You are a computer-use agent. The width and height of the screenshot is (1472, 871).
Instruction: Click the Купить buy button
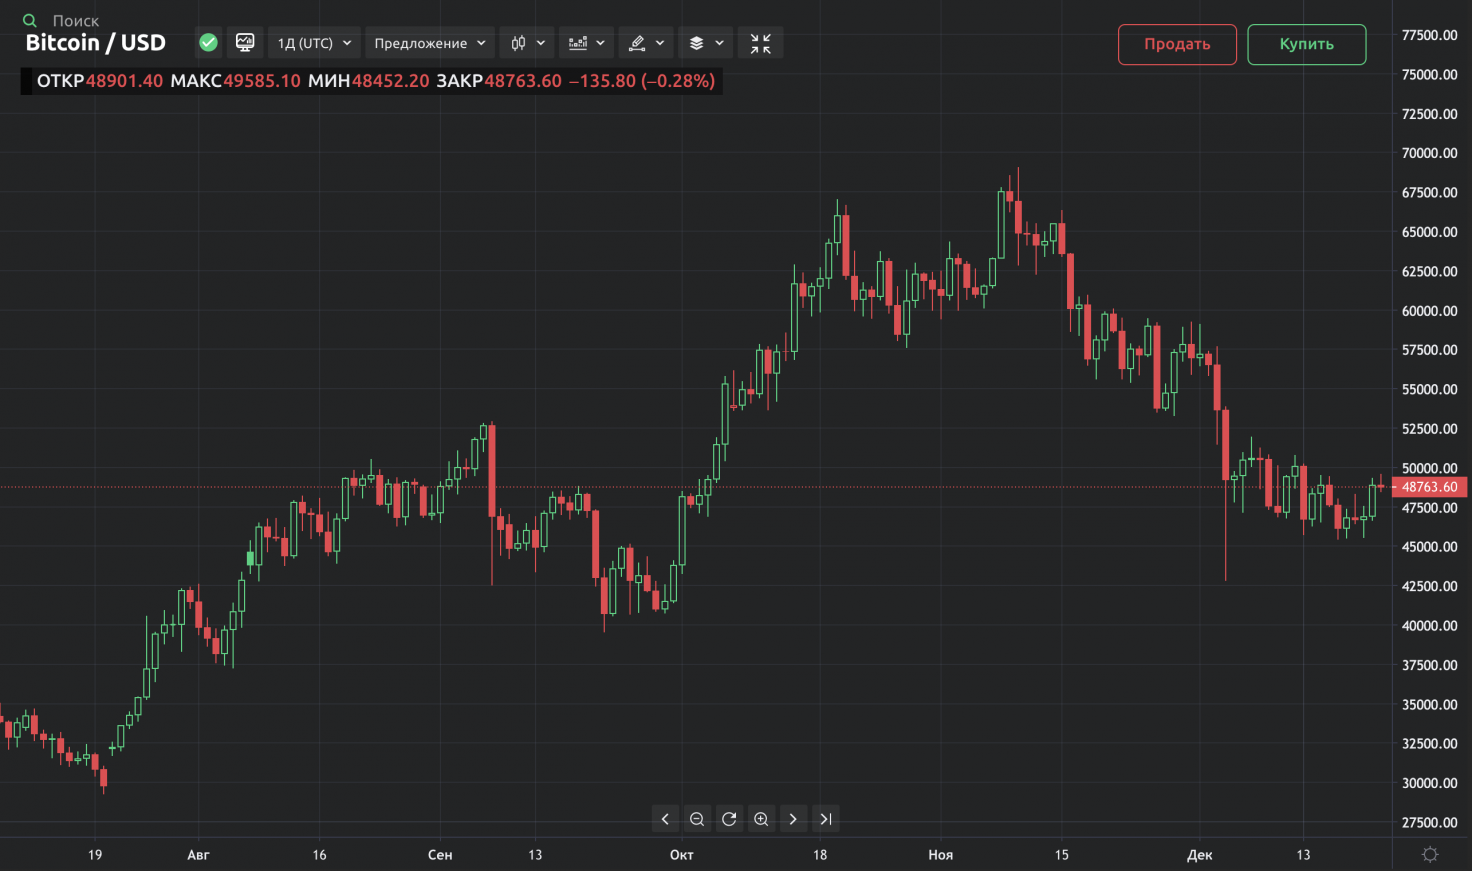(x=1307, y=44)
